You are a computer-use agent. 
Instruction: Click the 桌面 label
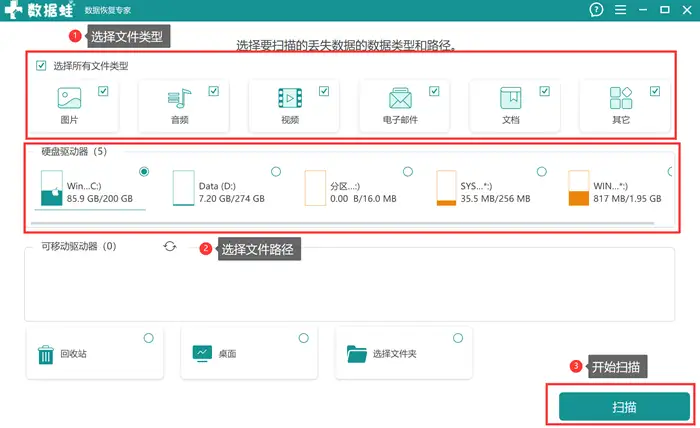point(227,354)
